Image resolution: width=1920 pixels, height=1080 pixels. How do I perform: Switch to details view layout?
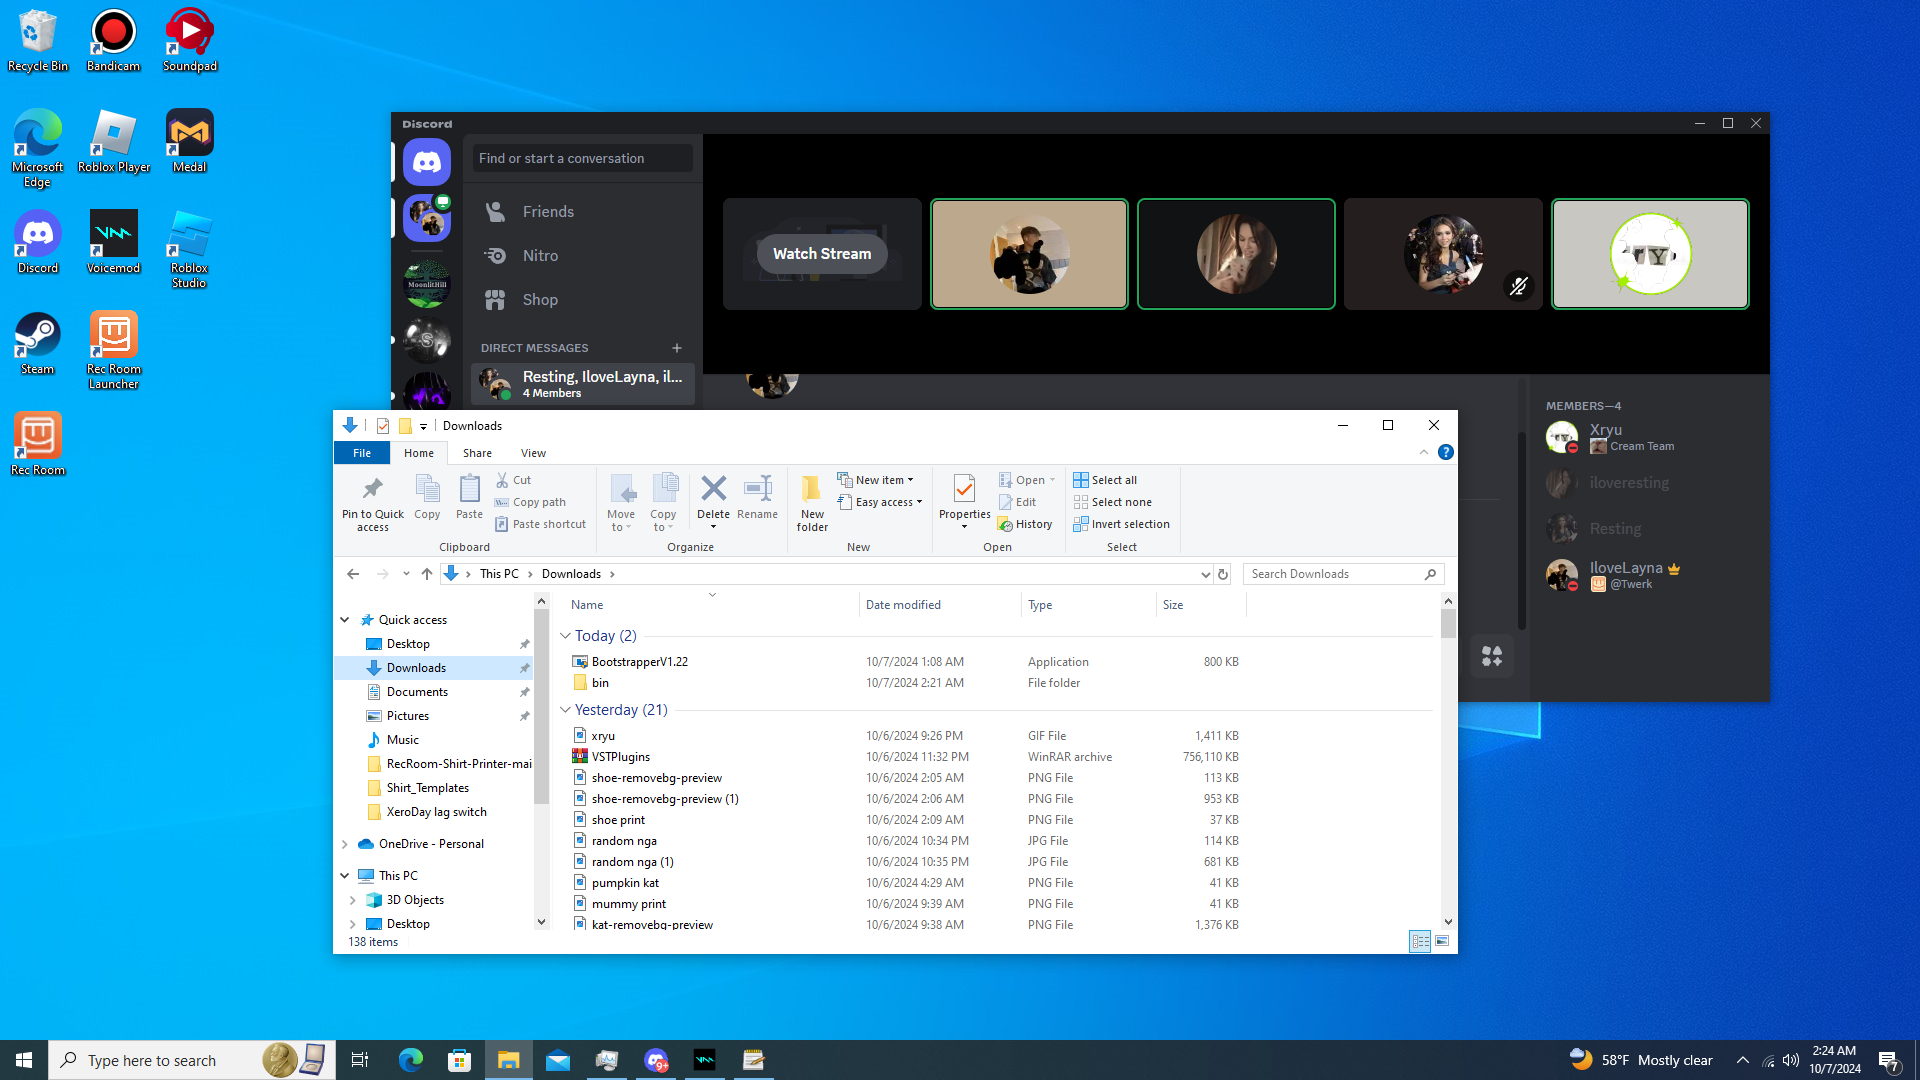pyautogui.click(x=1420, y=941)
